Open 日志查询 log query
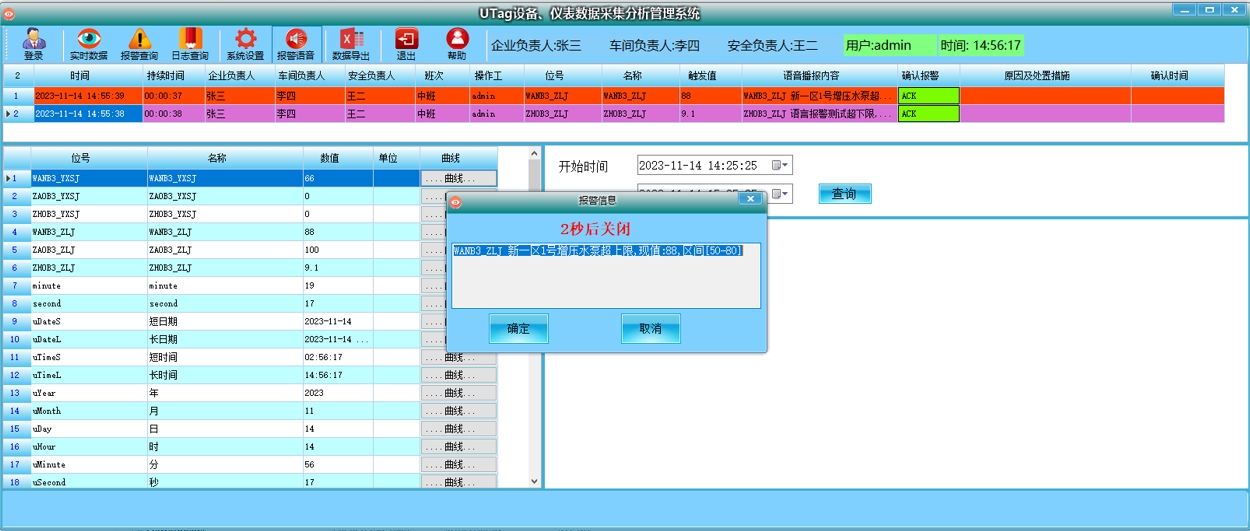This screenshot has width=1250, height=531. pos(189,44)
